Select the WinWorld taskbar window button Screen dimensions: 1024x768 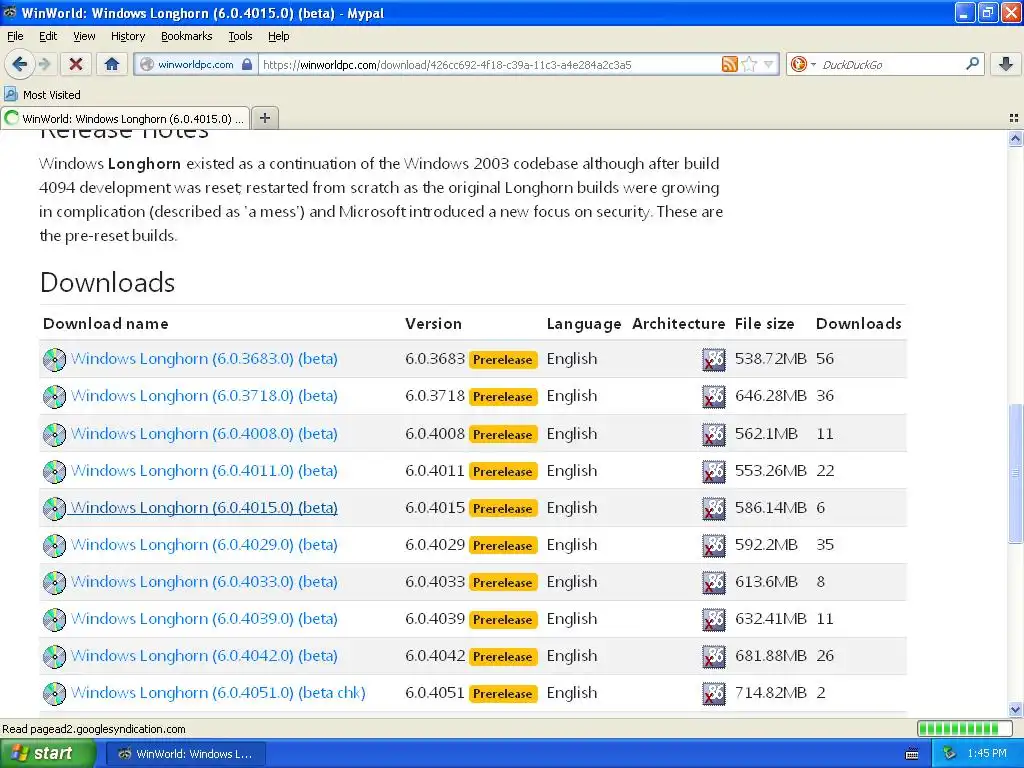pyautogui.click(x=186, y=754)
